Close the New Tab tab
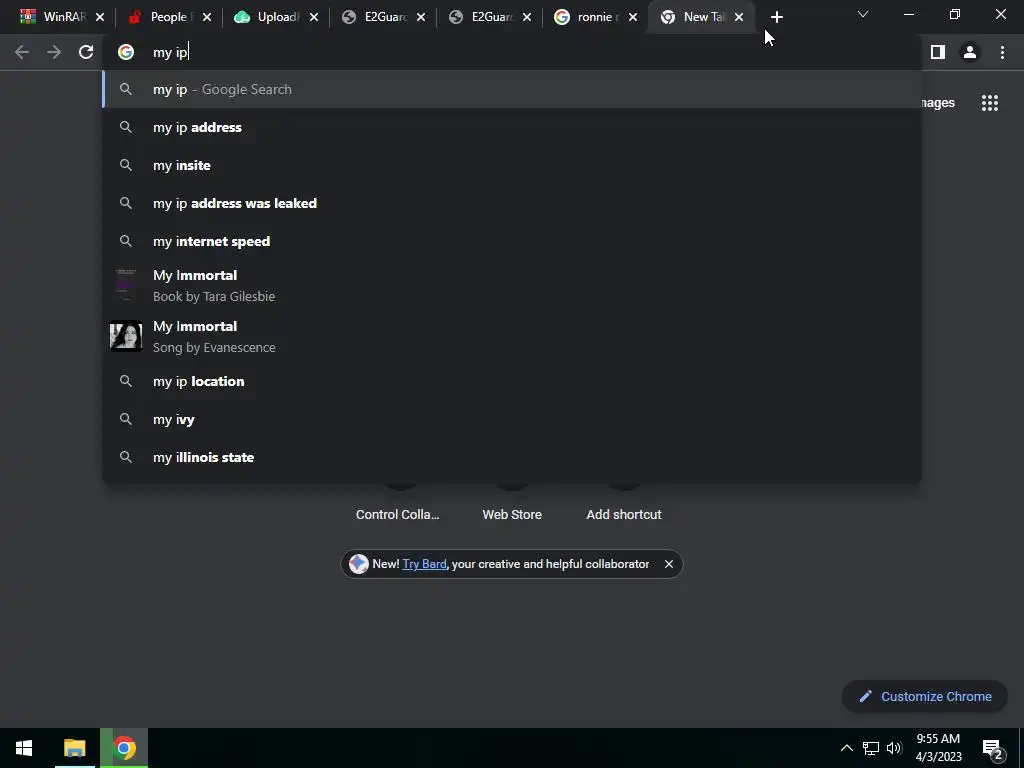Screen dimensions: 1024x768 click(x=739, y=17)
